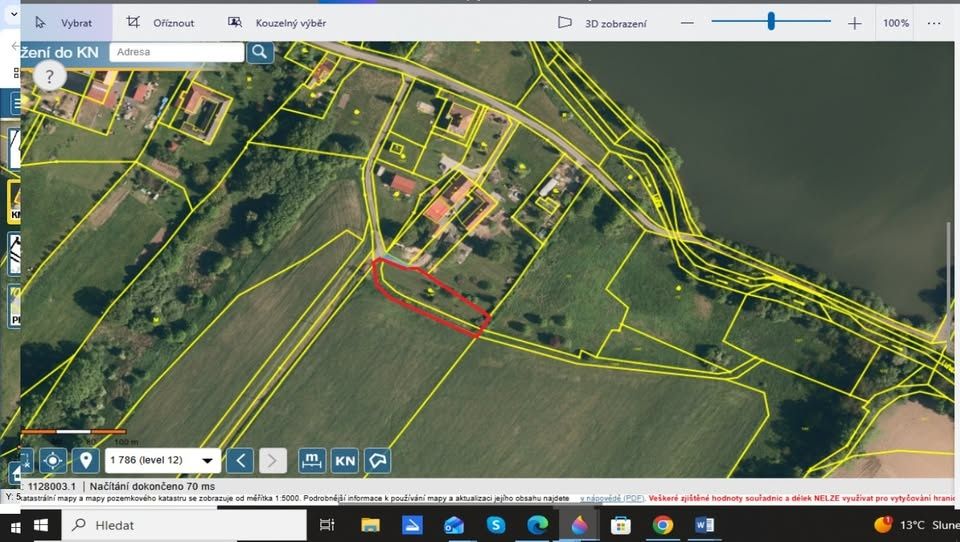Open the v nápovědě (PDF) link
The height and width of the screenshot is (542, 960).
[612, 499]
